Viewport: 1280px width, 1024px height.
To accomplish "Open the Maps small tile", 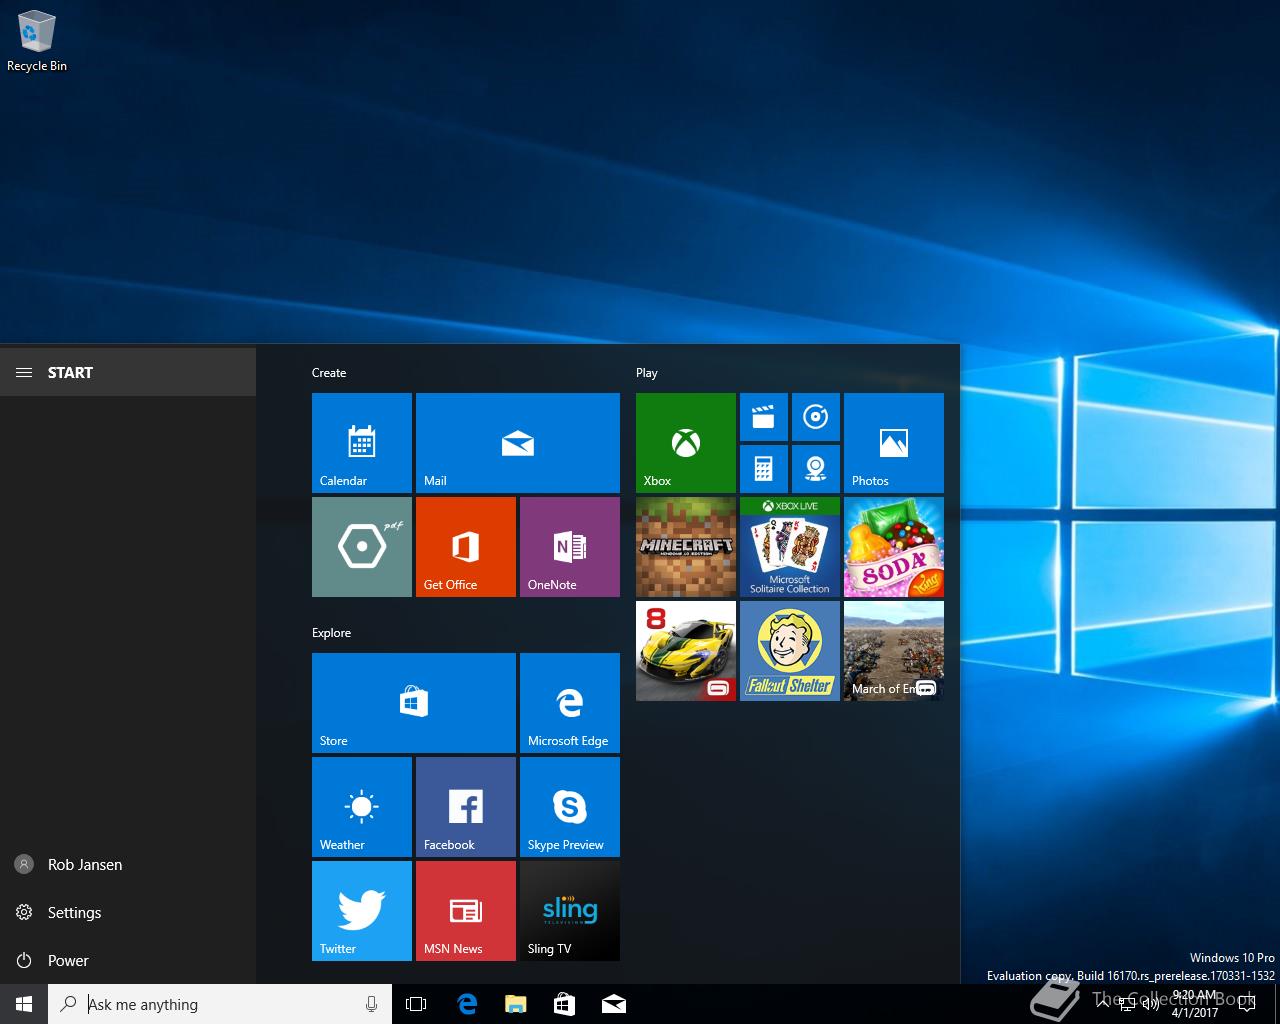I will pyautogui.click(x=816, y=469).
